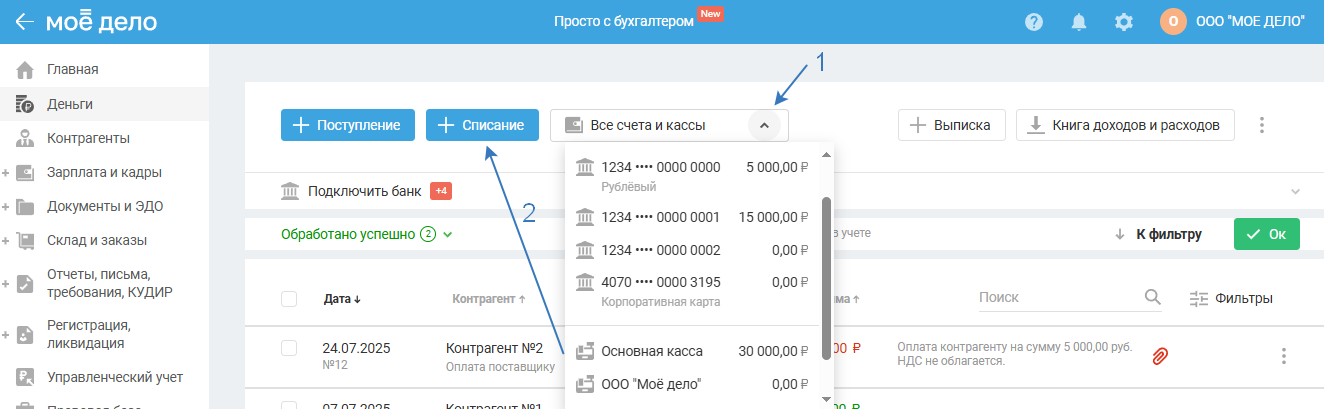
Task: Click the red paperclip attachment icon
Action: point(1161,355)
